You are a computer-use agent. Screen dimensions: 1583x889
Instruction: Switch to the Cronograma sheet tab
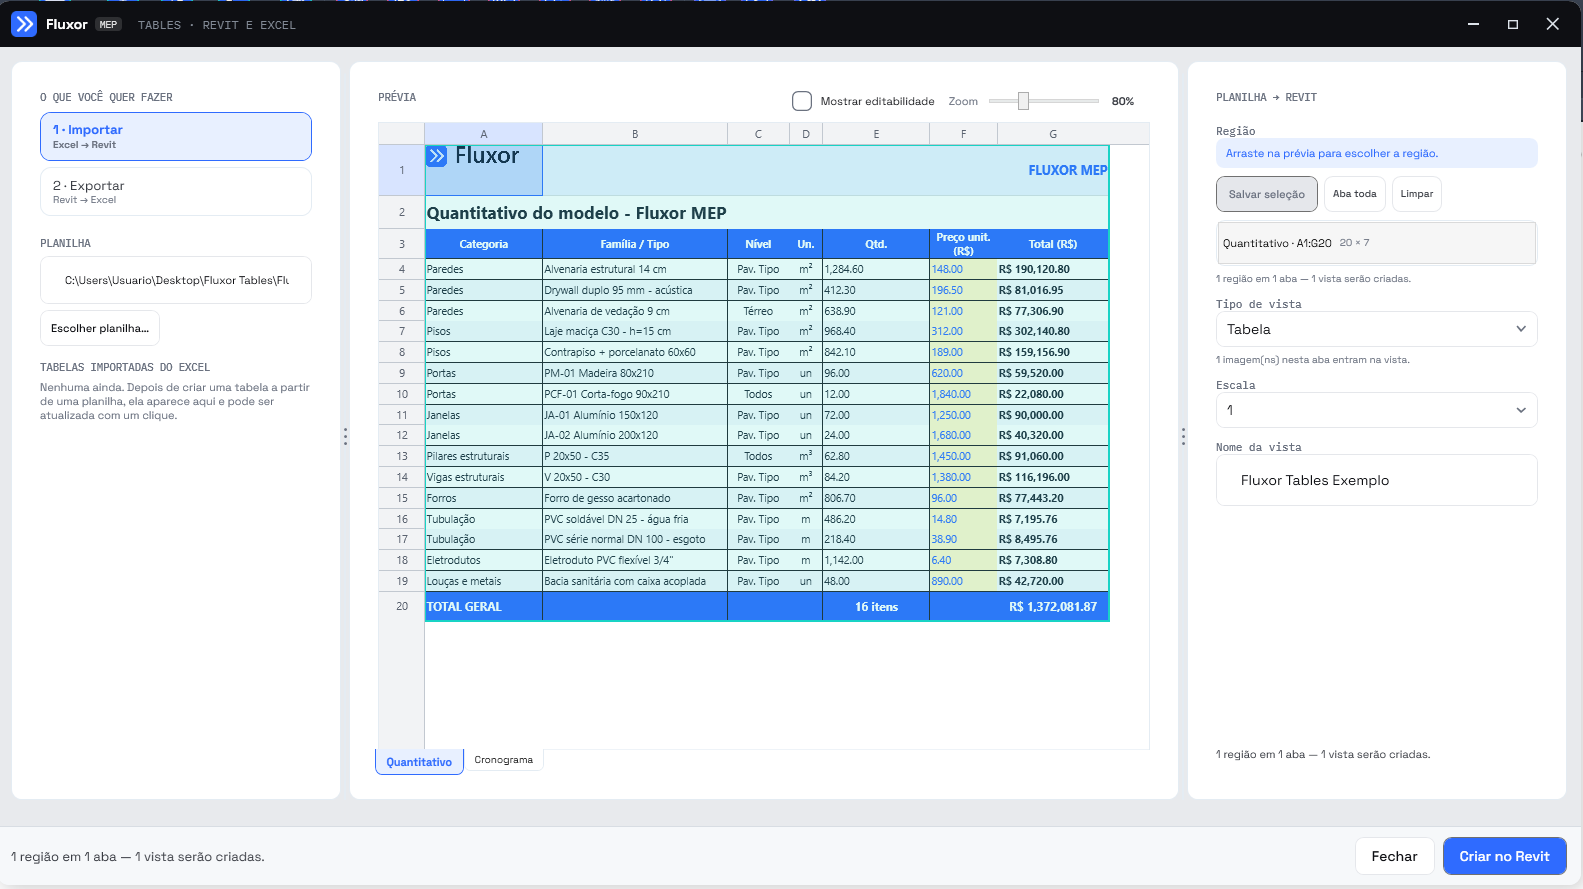(504, 760)
